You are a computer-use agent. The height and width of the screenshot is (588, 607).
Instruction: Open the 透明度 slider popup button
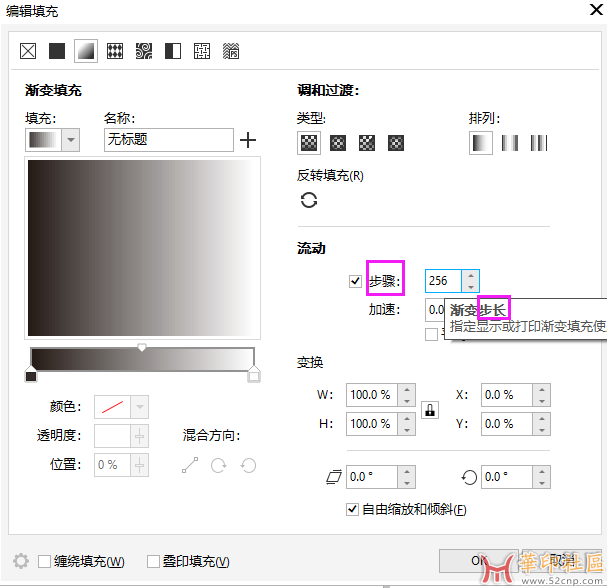[x=140, y=436]
